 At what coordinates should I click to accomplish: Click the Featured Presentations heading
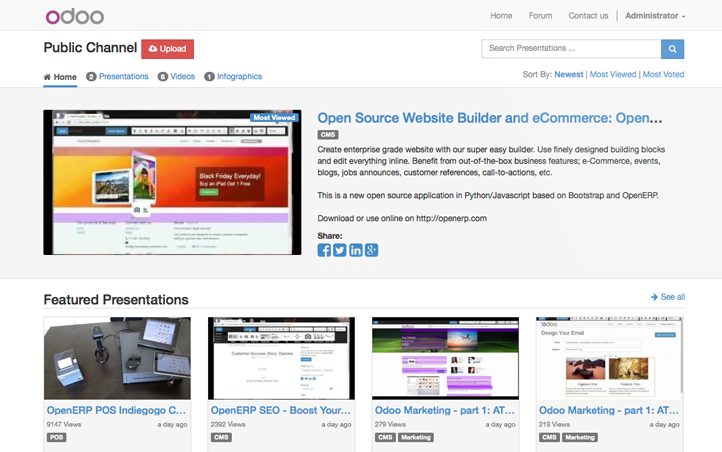click(116, 300)
